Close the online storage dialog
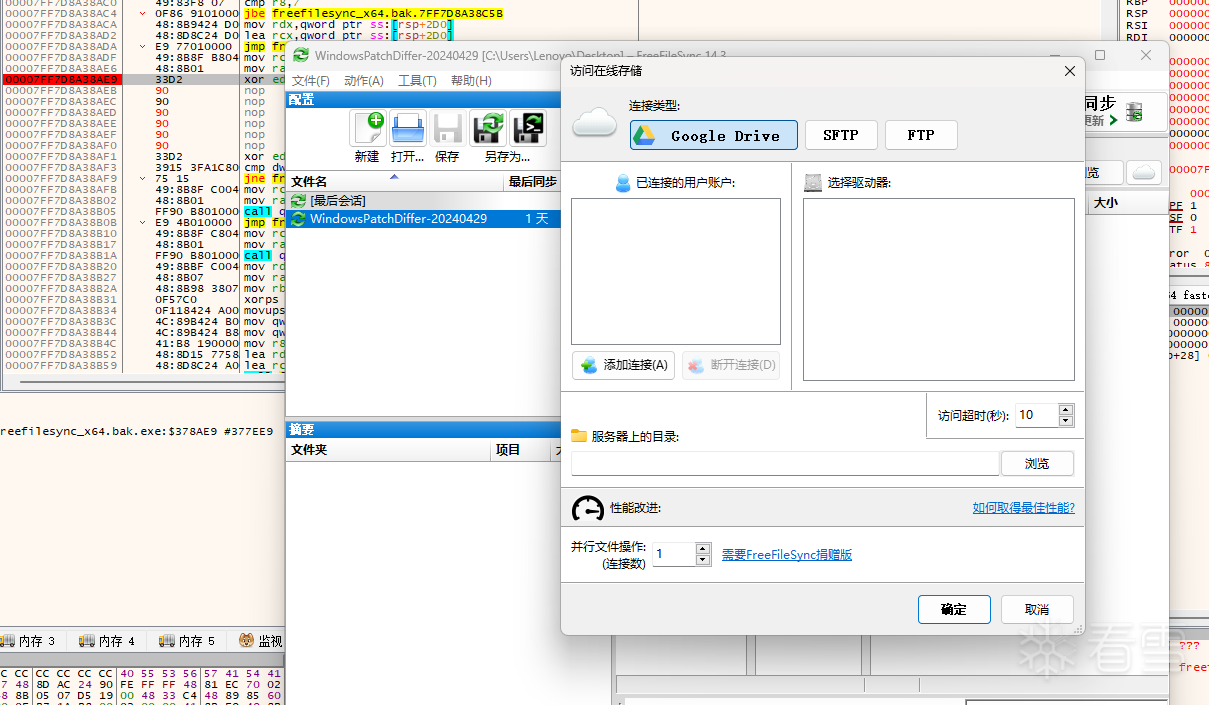This screenshot has width=1209, height=705. (1070, 71)
